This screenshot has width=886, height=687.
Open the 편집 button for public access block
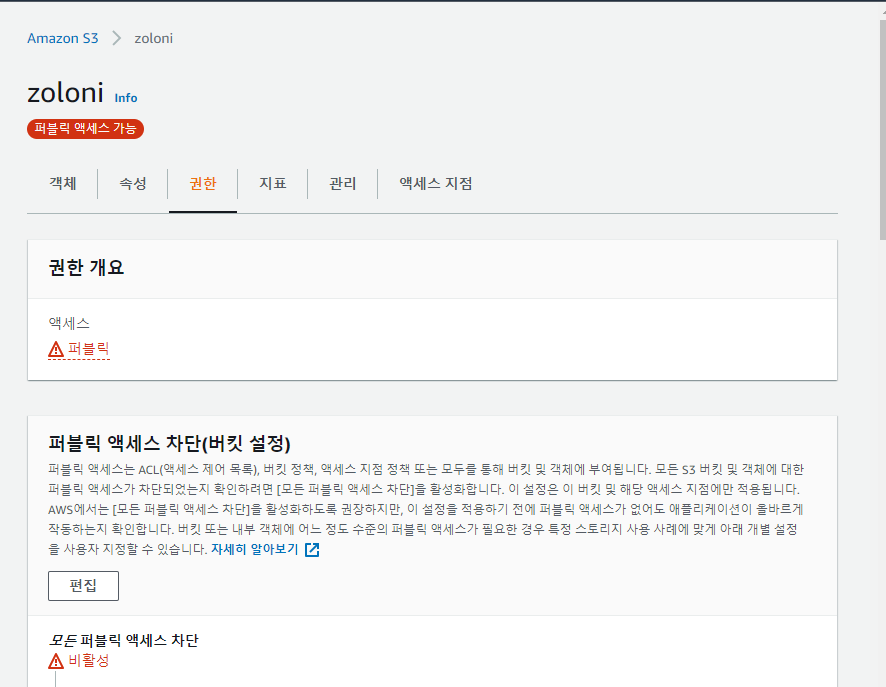84,586
